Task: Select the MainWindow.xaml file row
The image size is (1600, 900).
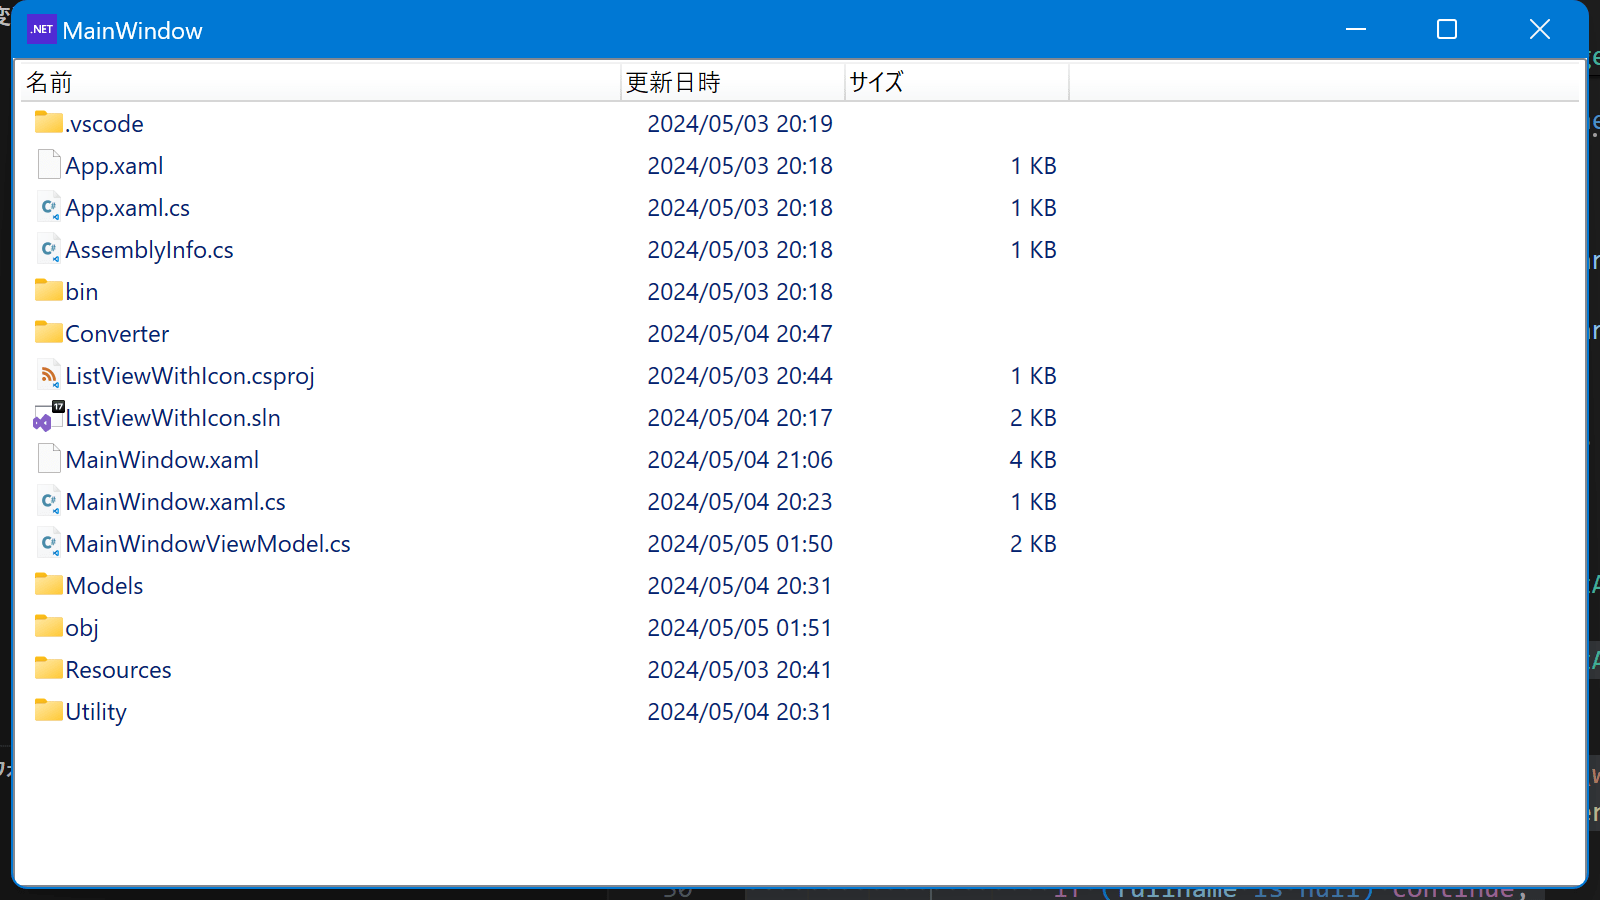Action: pos(162,459)
